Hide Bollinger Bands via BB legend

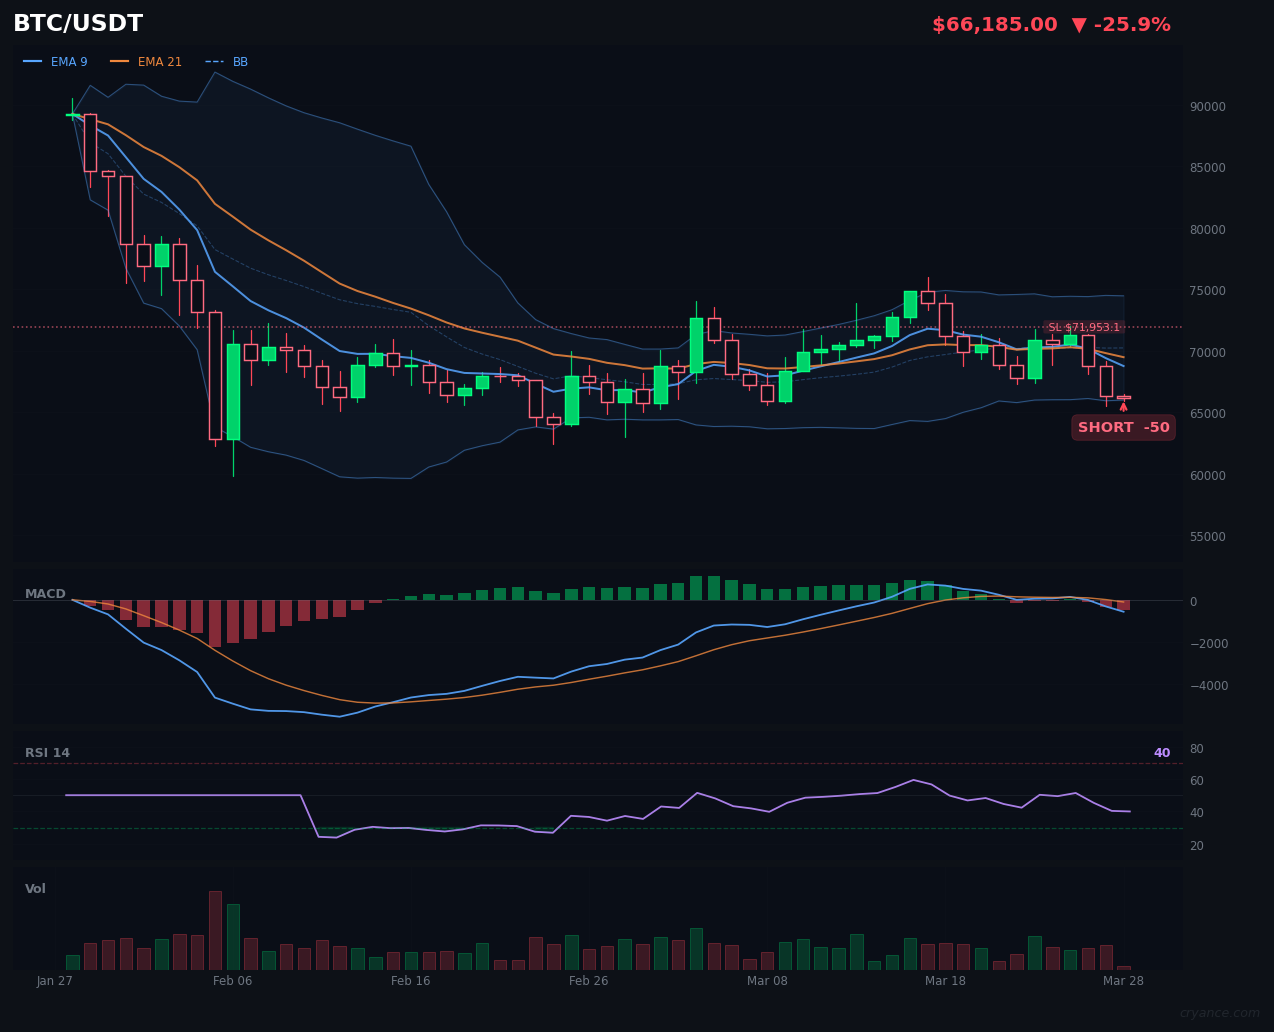[x=240, y=61]
